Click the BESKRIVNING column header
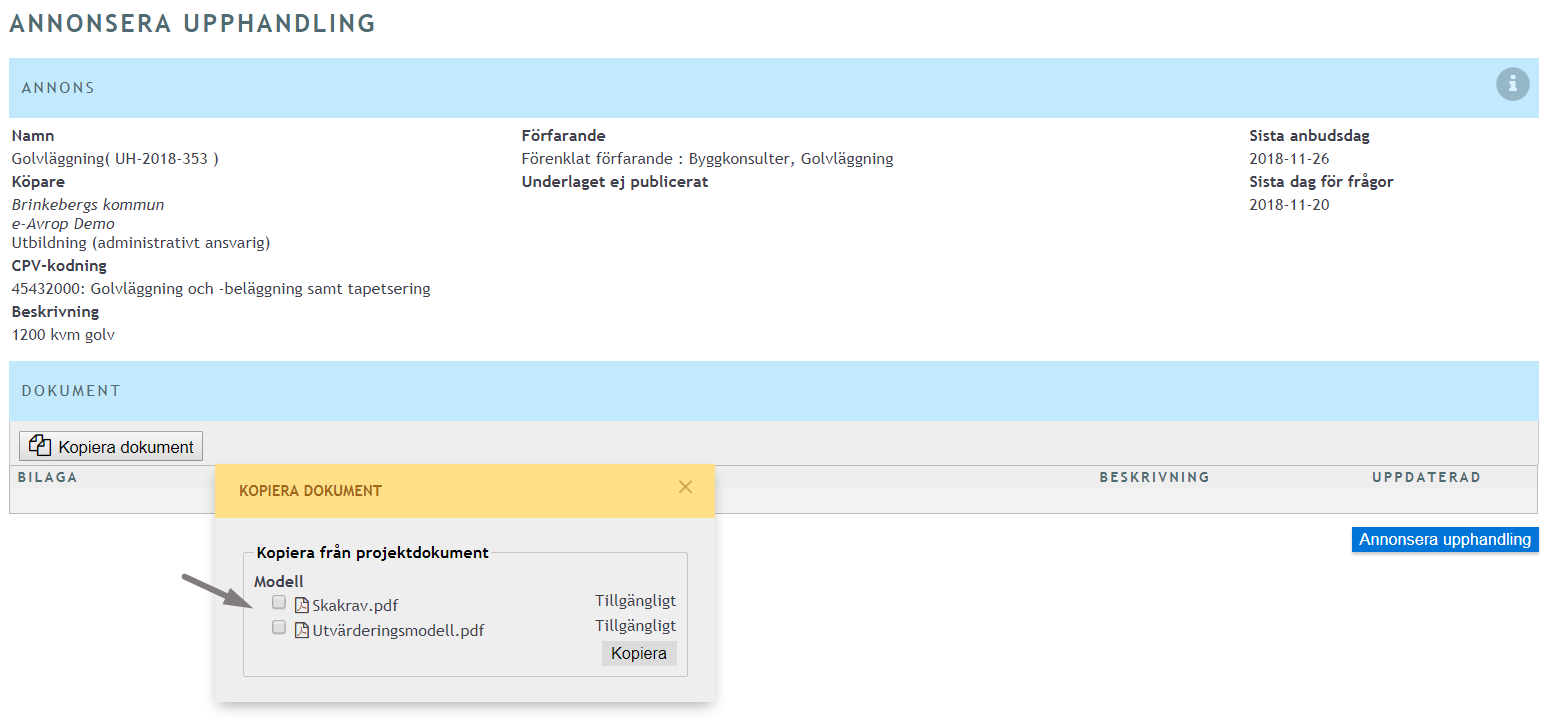This screenshot has height=725, width=1551. pos(1154,477)
